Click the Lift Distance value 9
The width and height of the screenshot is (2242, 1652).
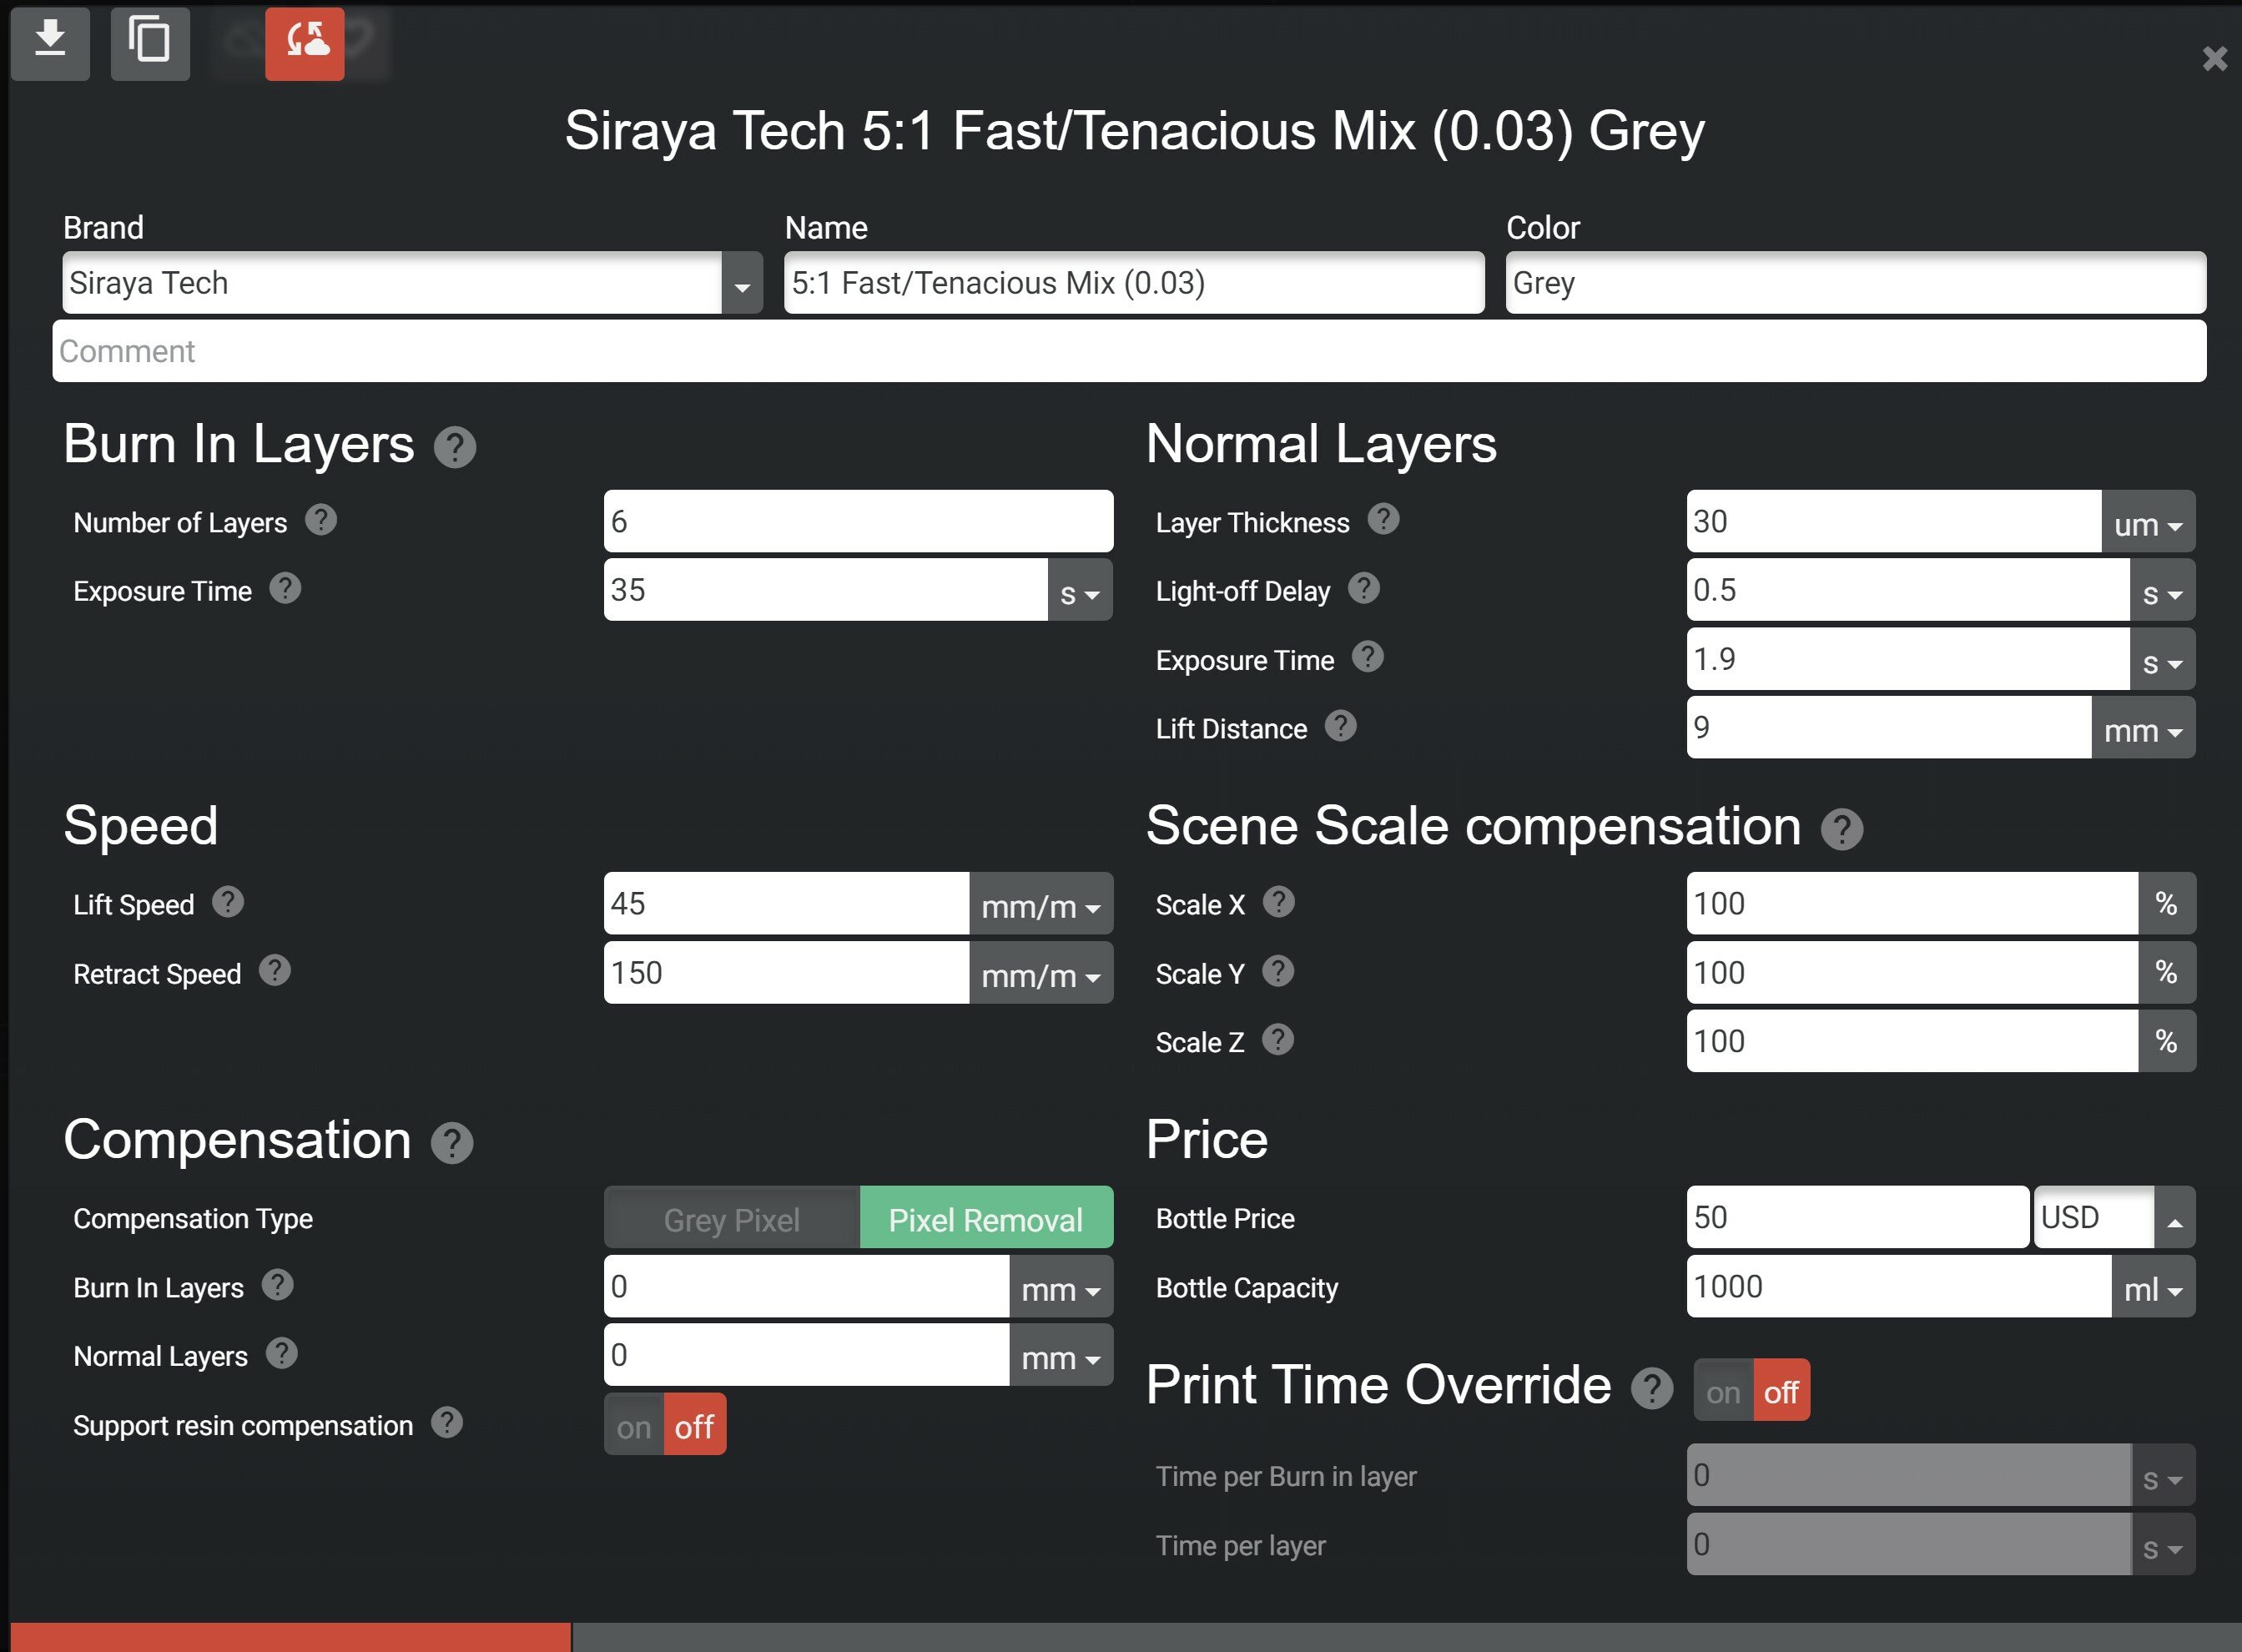click(x=1889, y=728)
